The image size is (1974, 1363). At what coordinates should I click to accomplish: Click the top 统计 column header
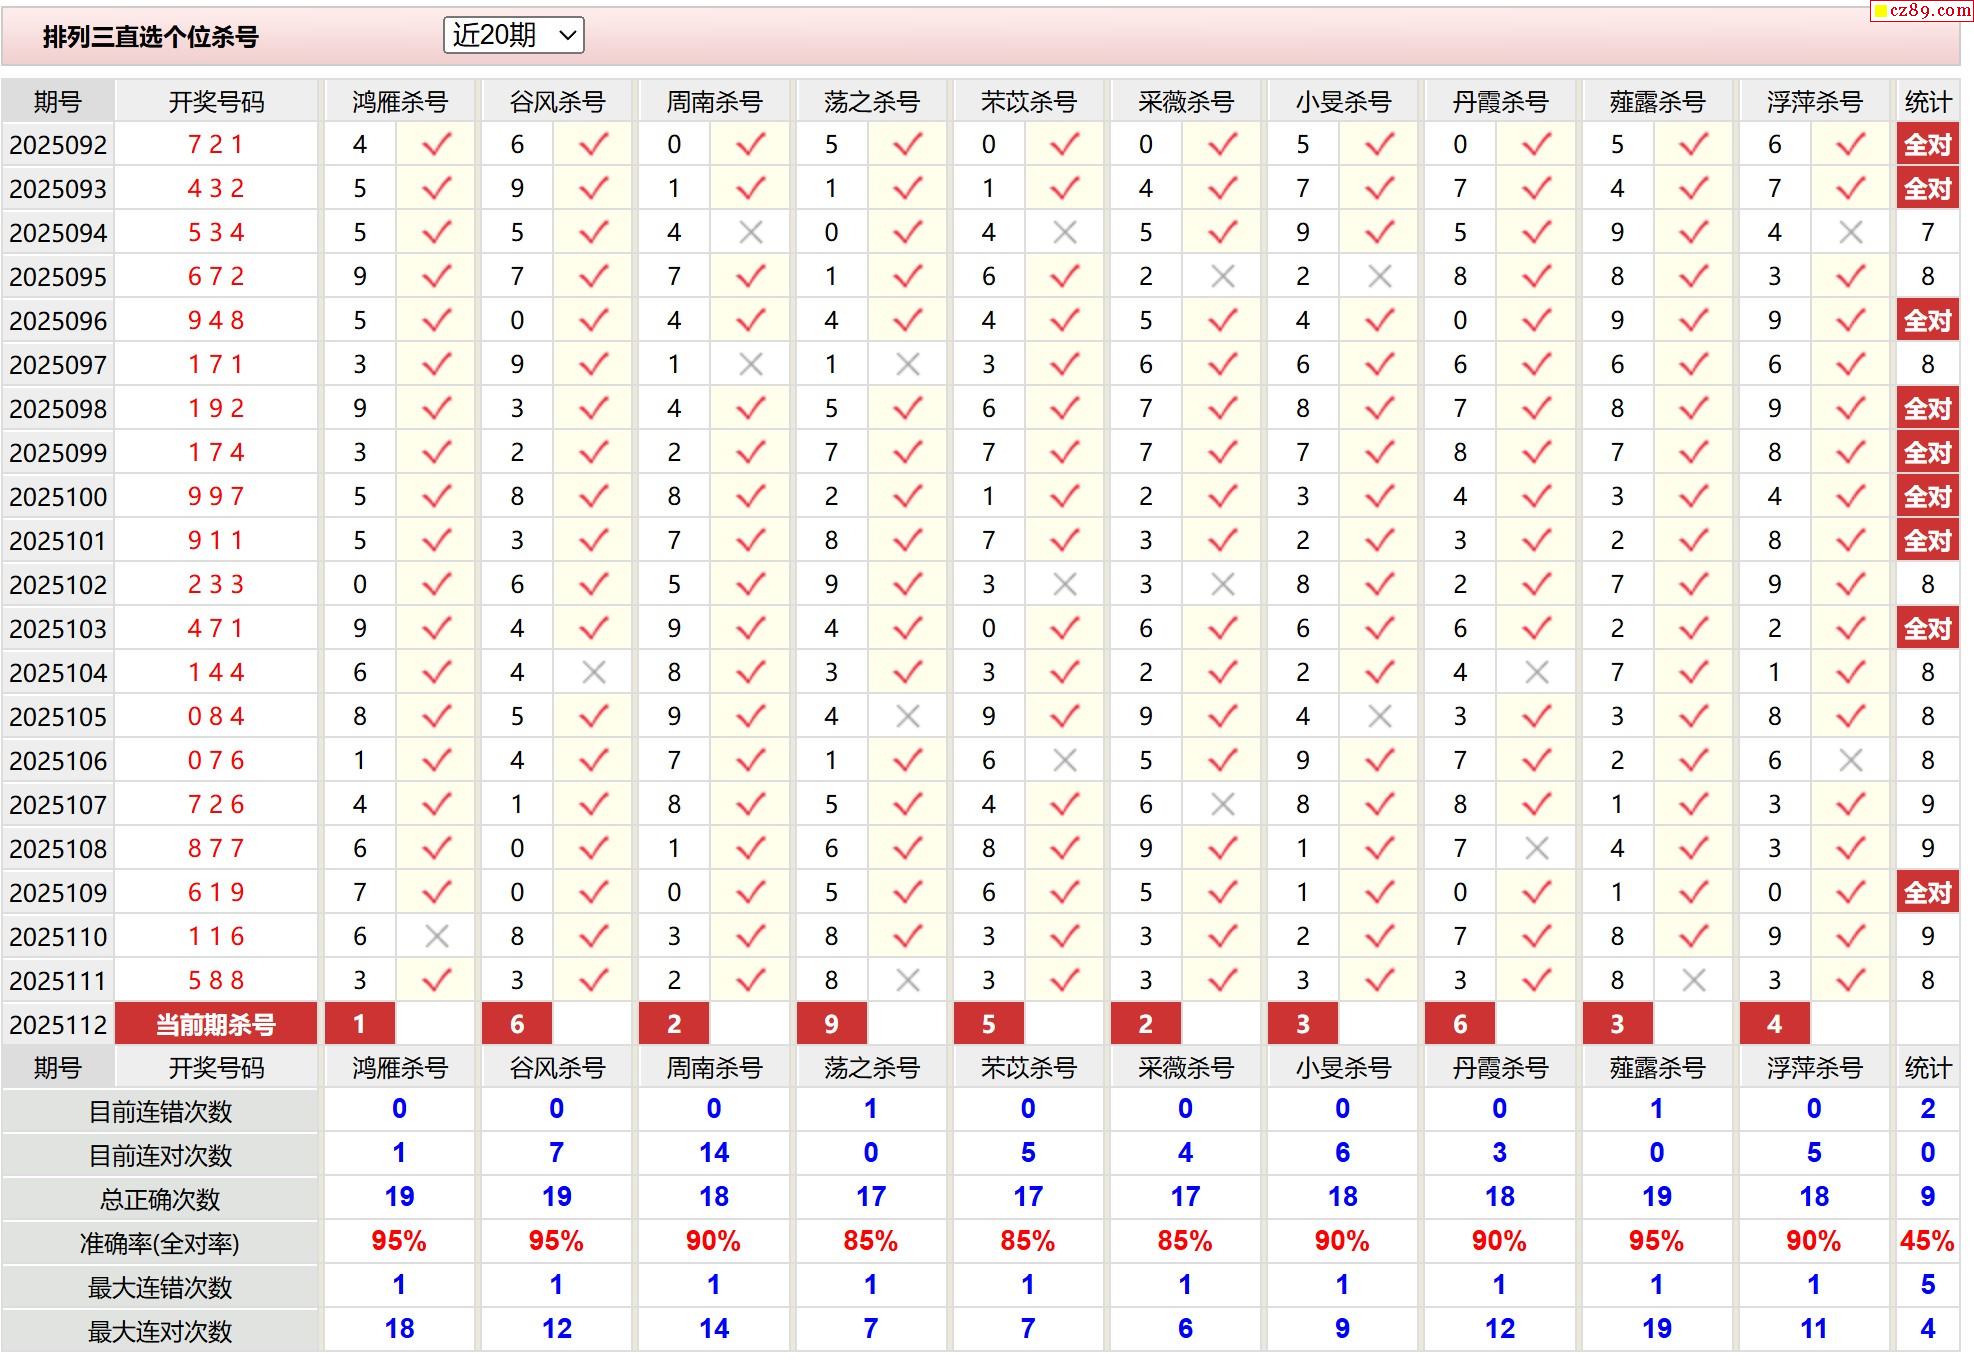coord(1927,102)
